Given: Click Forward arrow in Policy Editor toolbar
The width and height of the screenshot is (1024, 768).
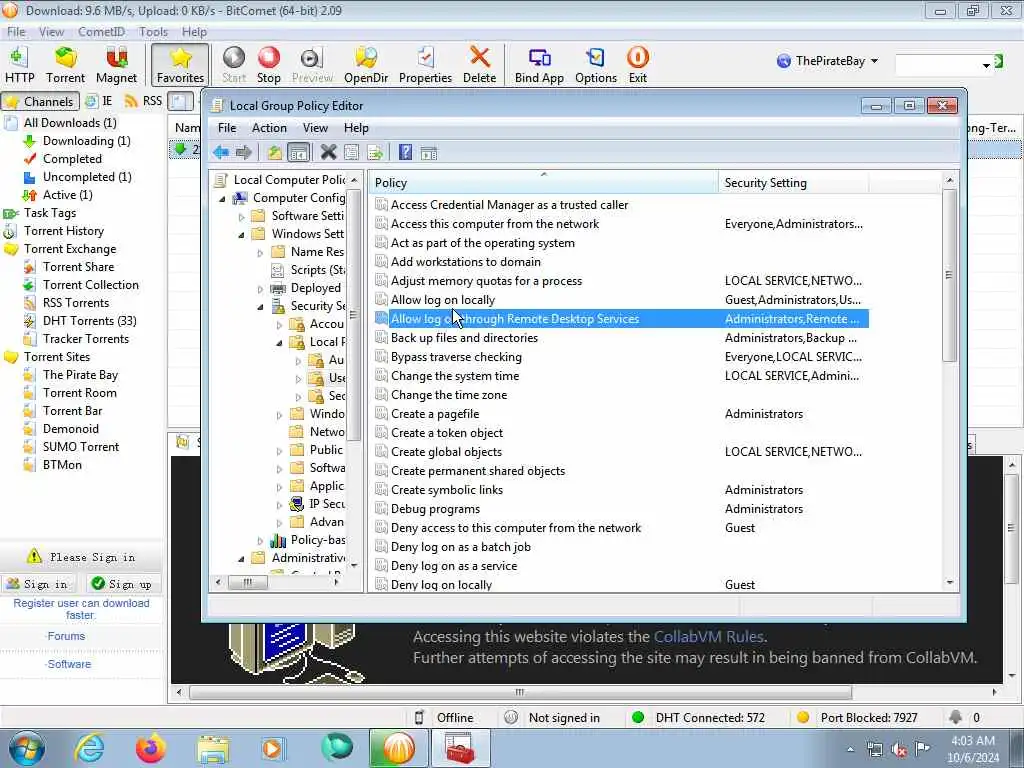Looking at the screenshot, I should 244,153.
